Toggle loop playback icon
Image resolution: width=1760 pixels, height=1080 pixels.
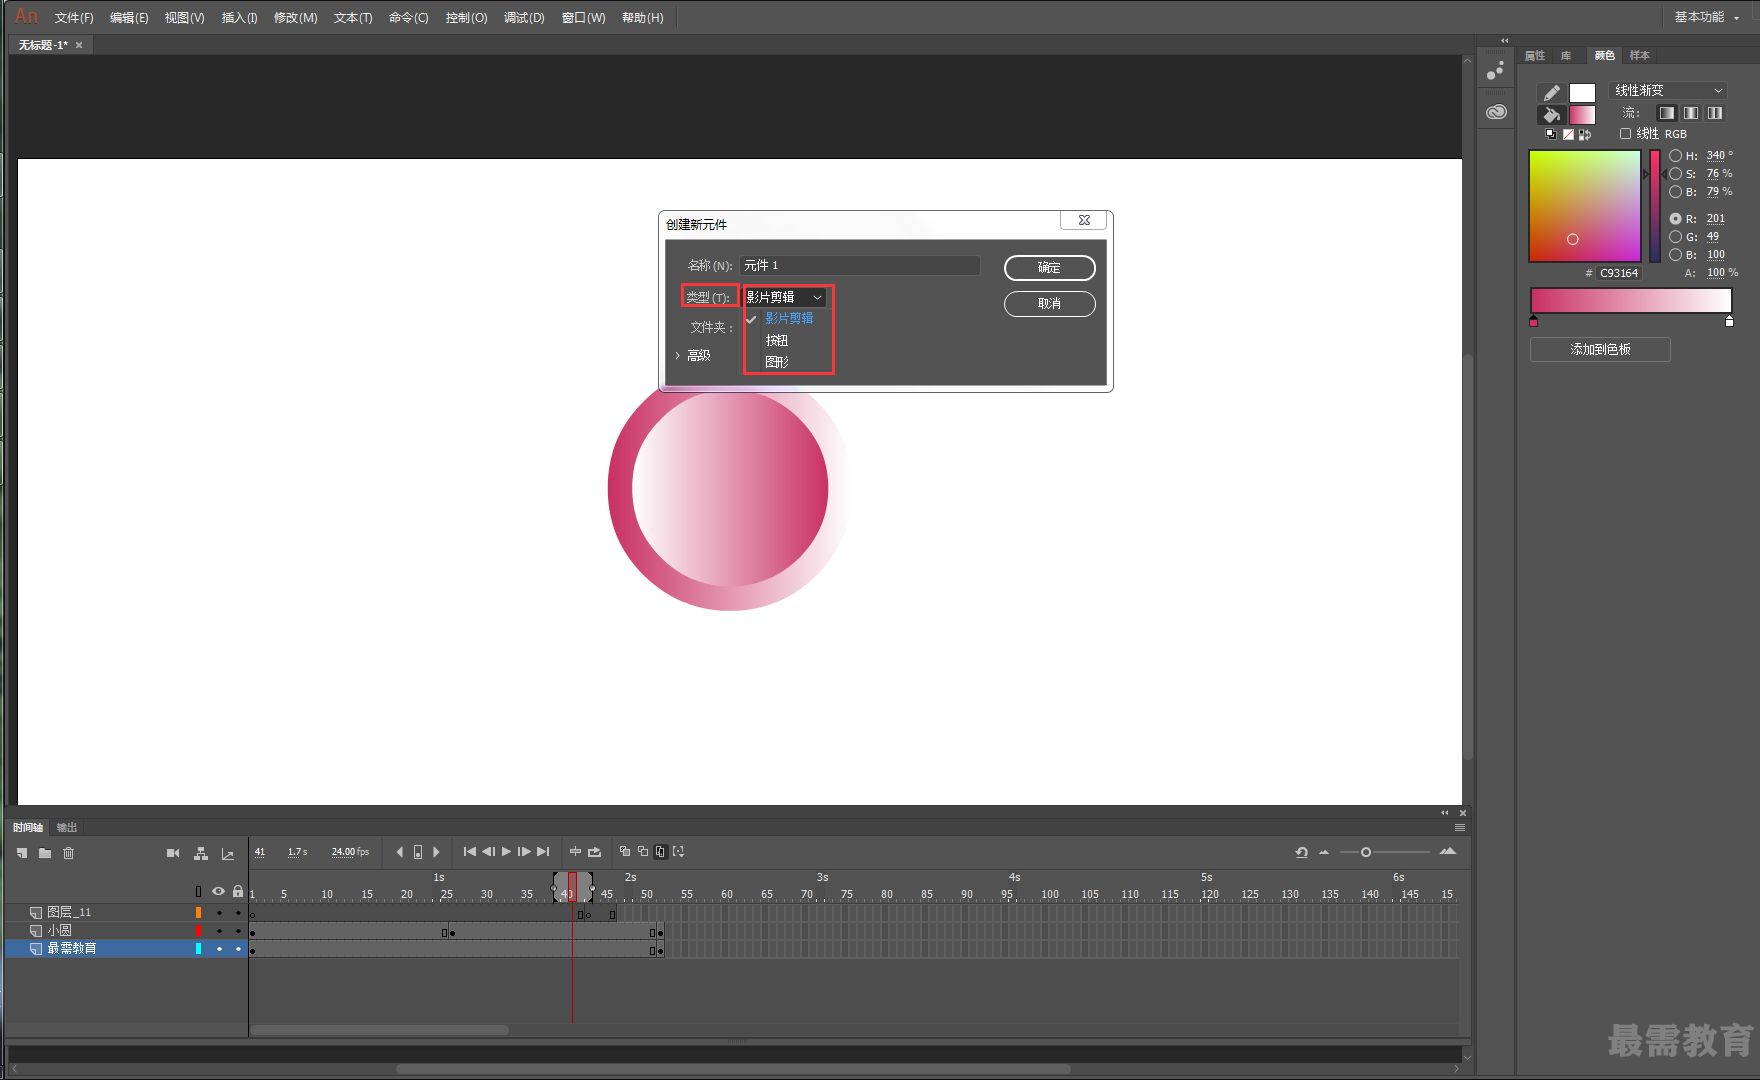pos(595,852)
